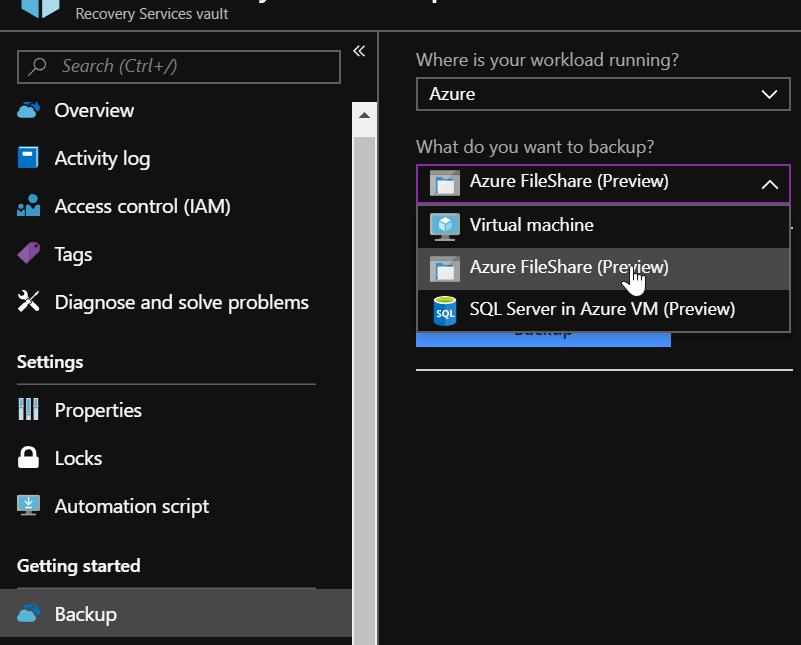
Task: Click the Diagnose and solve problems wrench icon
Action: [28, 302]
